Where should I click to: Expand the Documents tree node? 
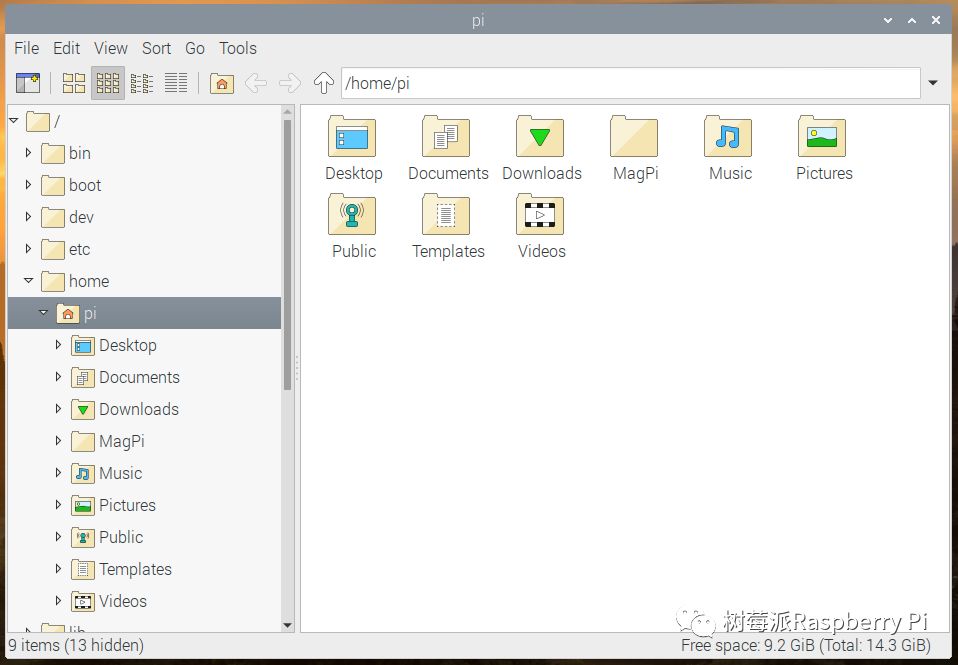(58, 377)
